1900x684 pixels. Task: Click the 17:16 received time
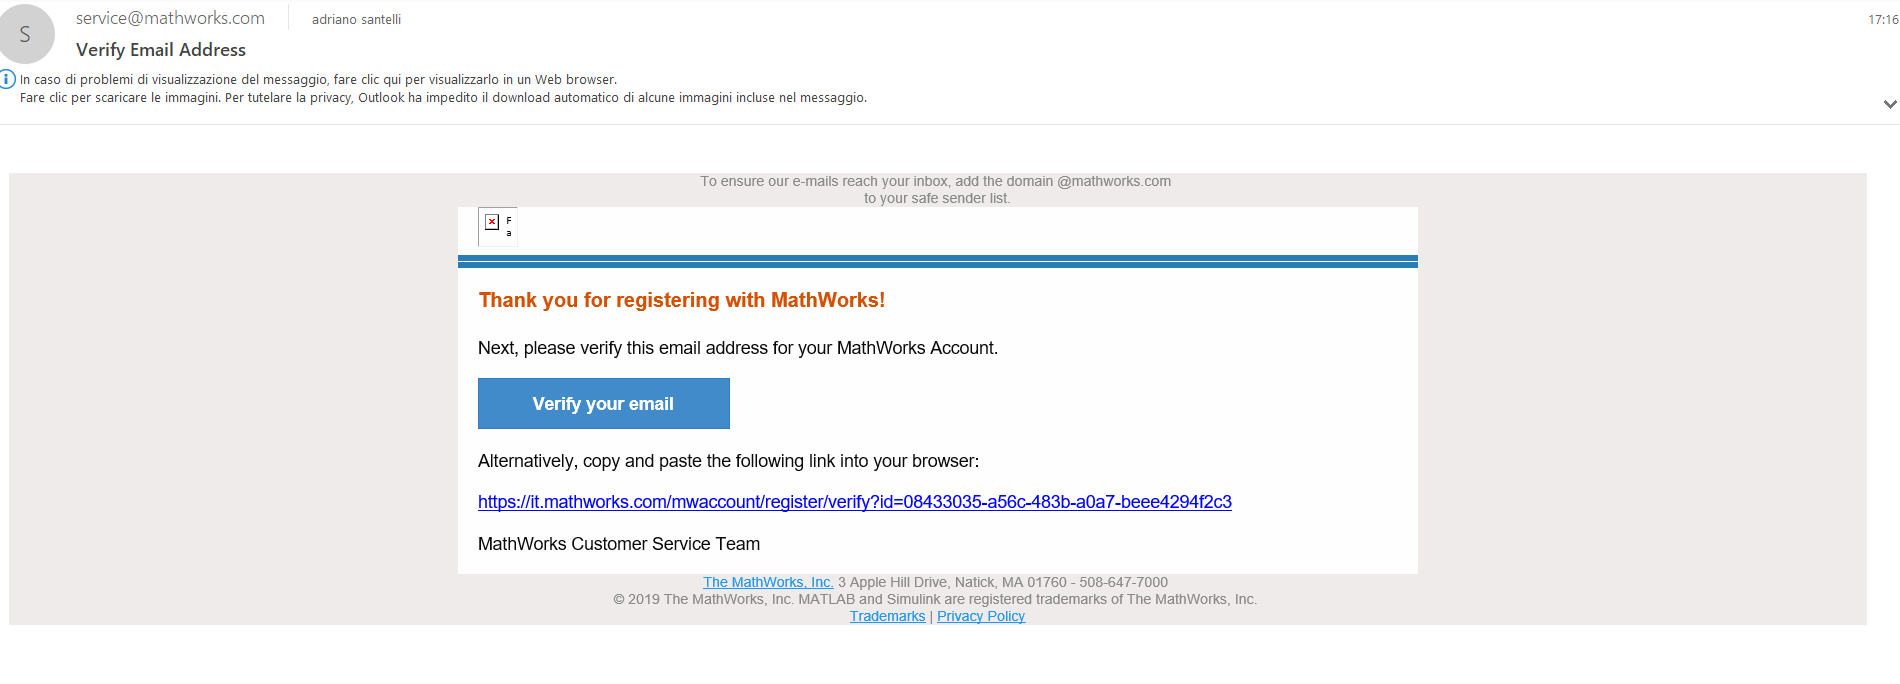click(1883, 19)
